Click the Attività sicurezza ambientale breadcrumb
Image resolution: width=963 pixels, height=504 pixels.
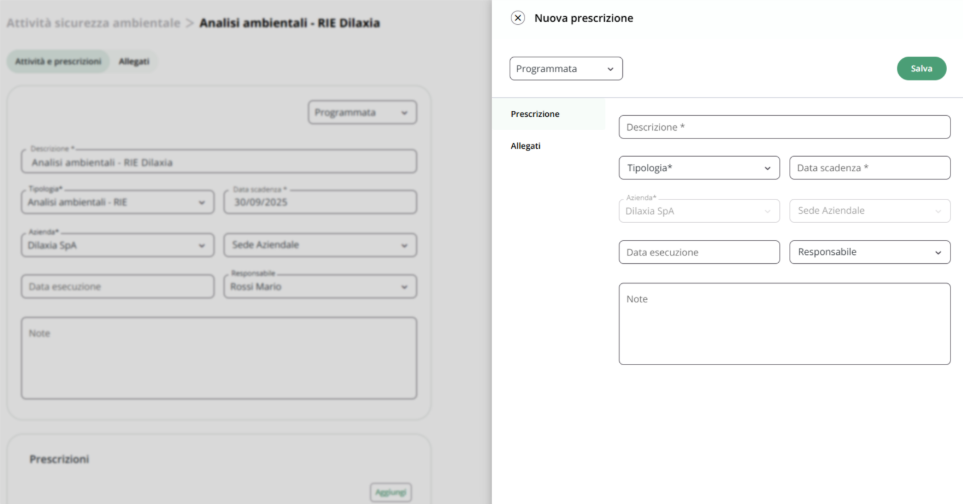click(x=93, y=23)
